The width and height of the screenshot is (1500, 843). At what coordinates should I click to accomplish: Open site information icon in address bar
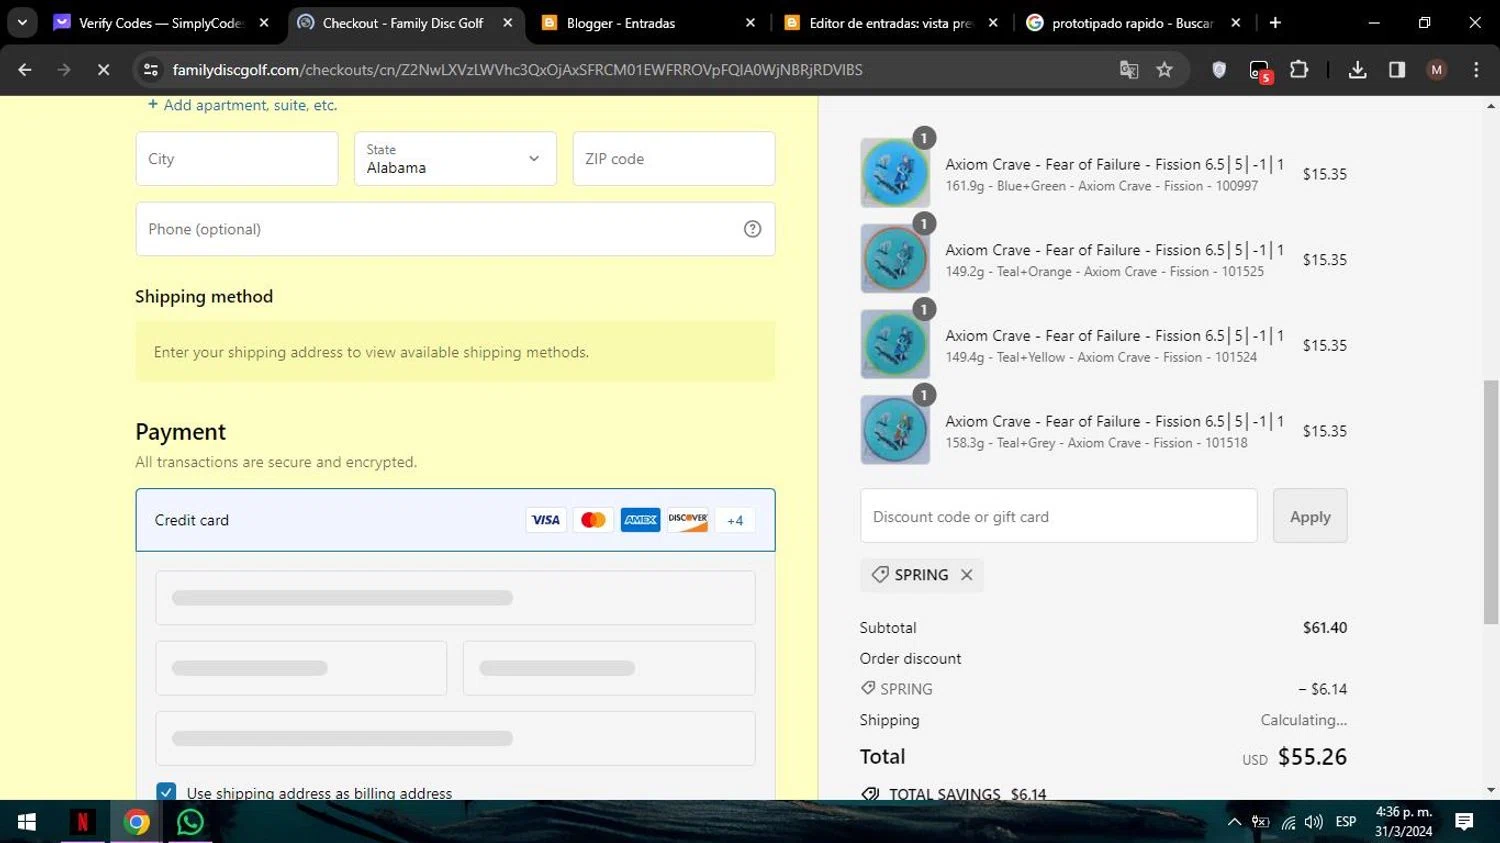151,70
